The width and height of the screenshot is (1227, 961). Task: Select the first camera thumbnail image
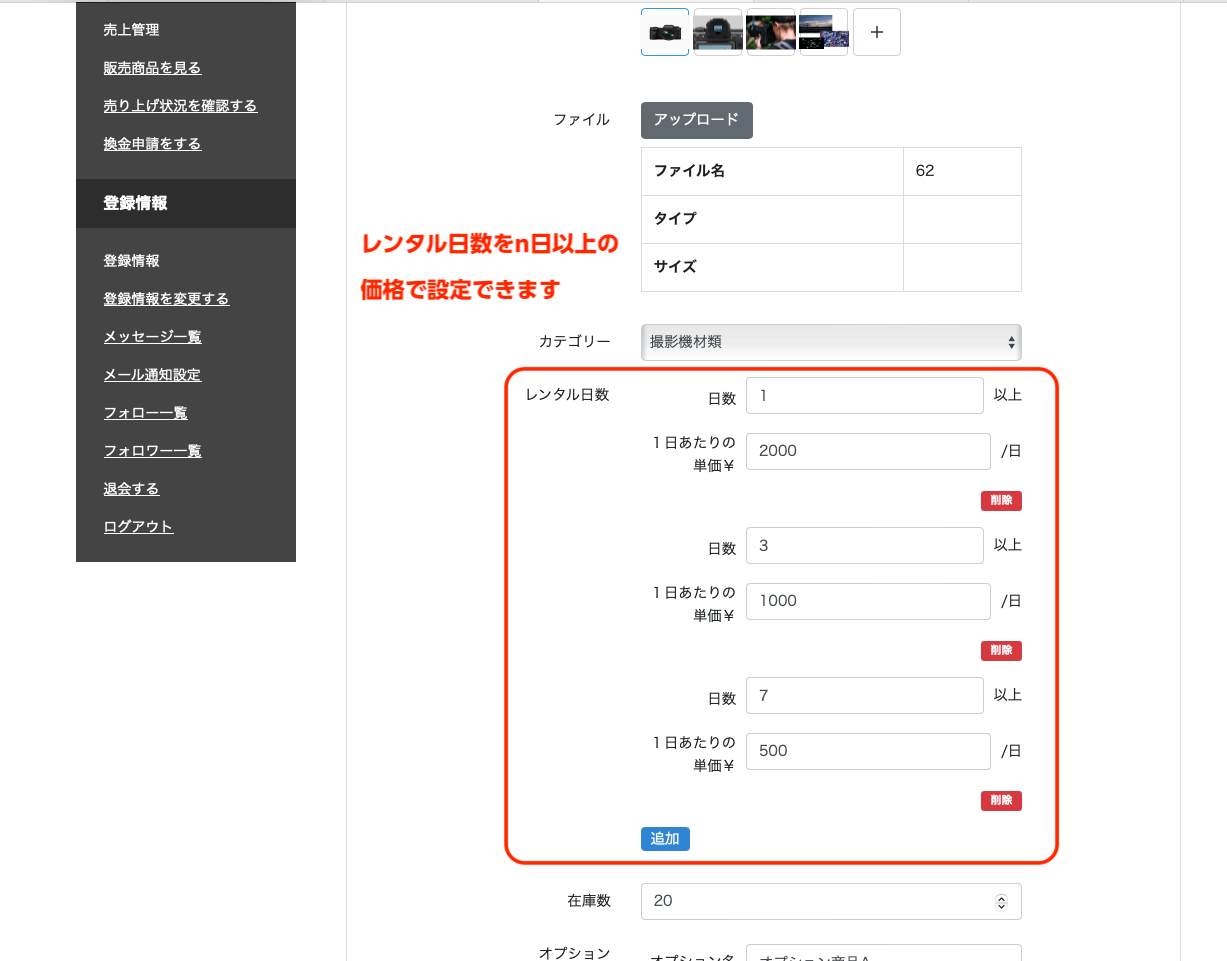pos(665,32)
